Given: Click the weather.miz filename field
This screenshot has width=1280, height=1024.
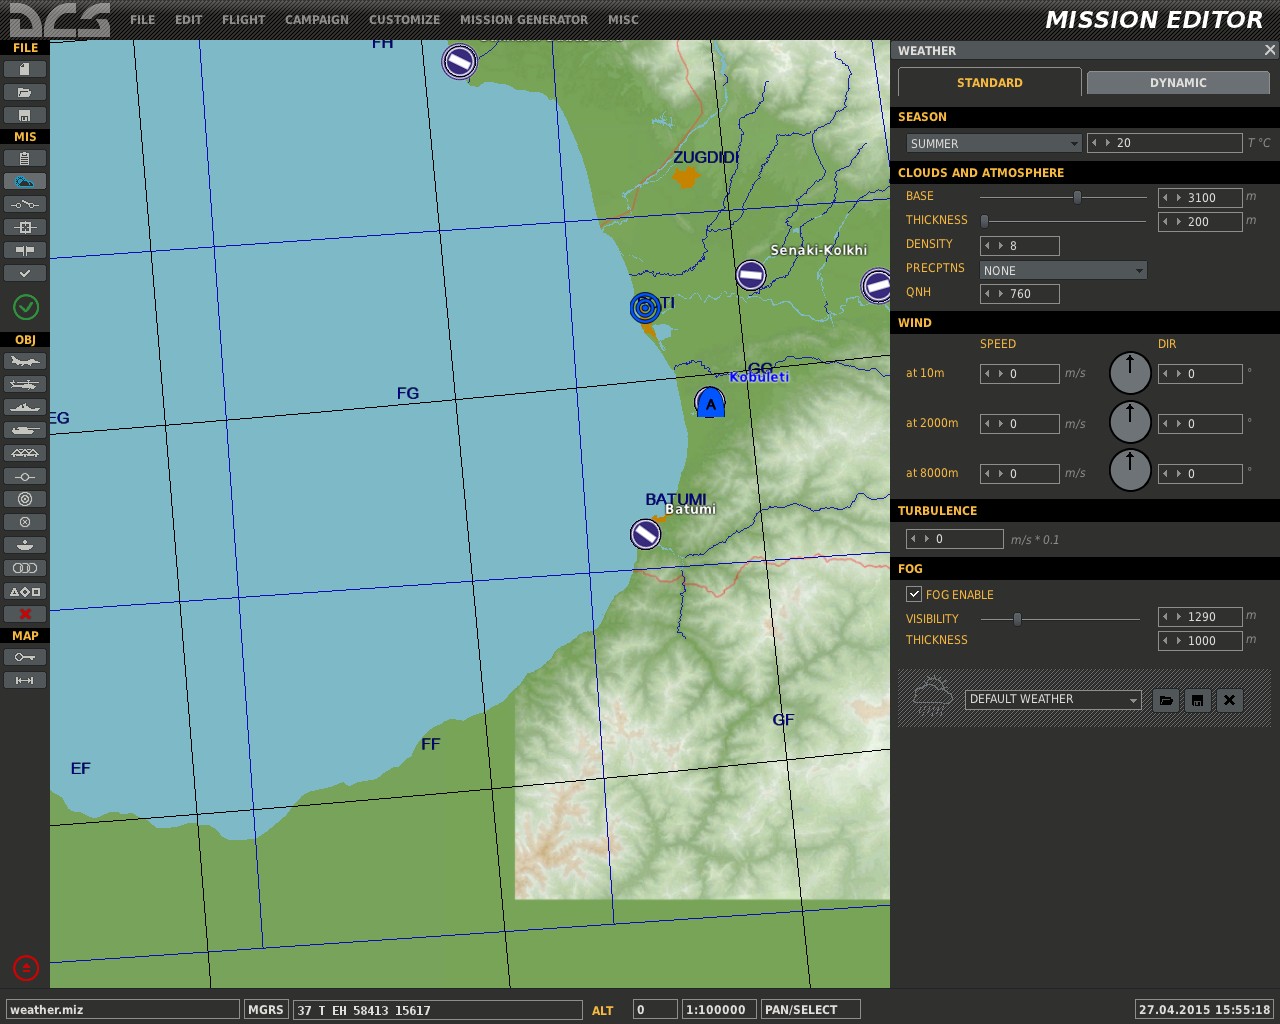Looking at the screenshot, I should coord(123,1010).
